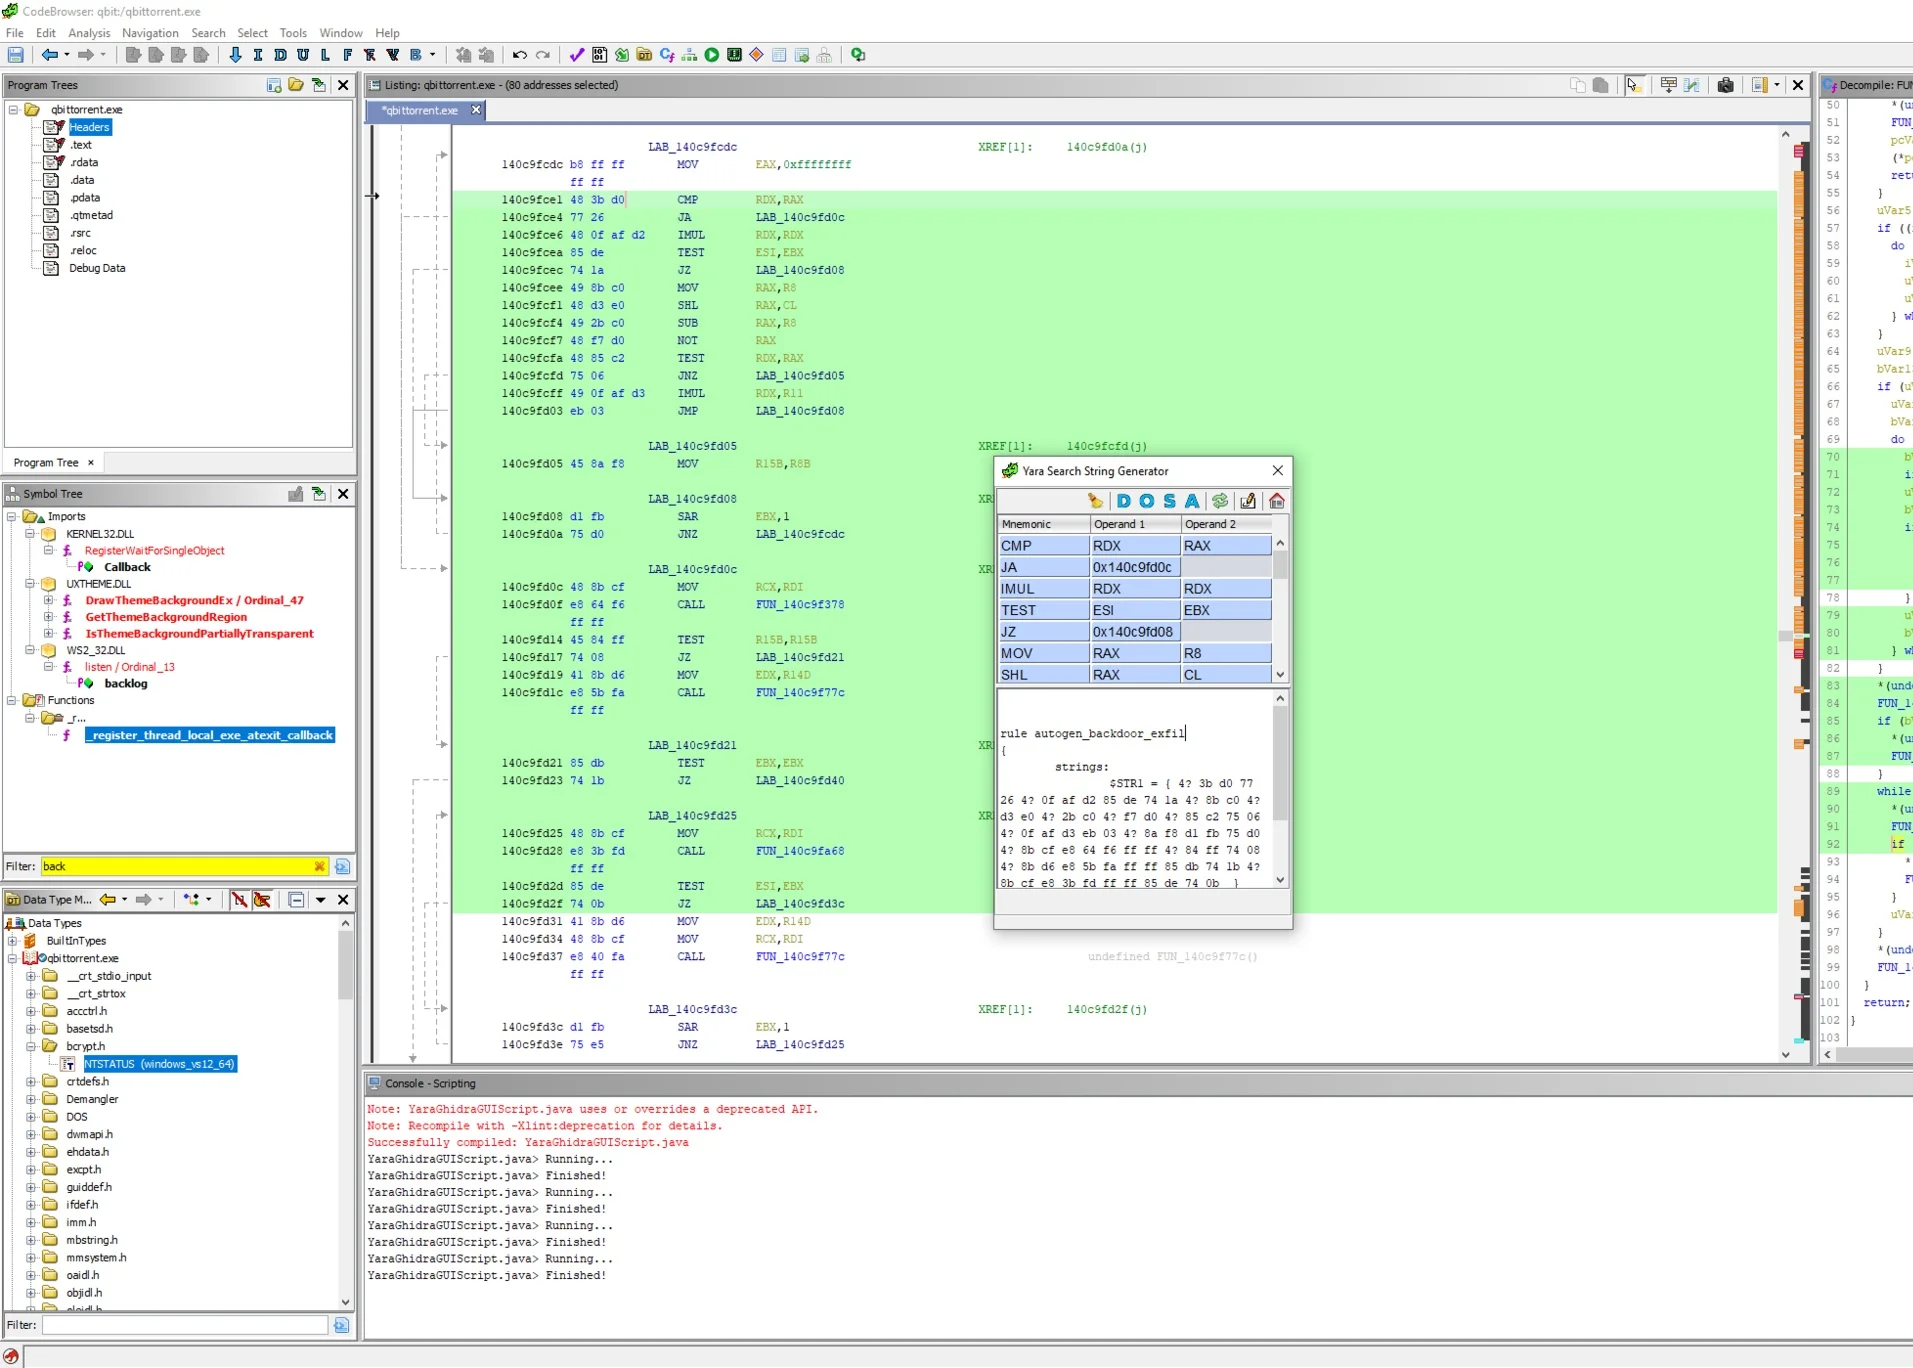Expand the crtdefs.h folder node
The height and width of the screenshot is (1368, 1913).
point(30,1082)
